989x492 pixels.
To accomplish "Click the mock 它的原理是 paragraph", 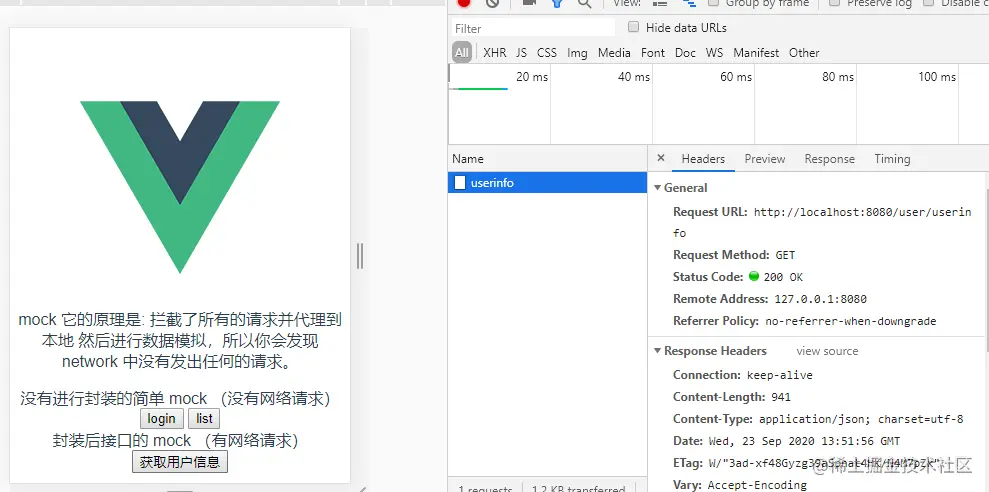I will click(x=180, y=341).
